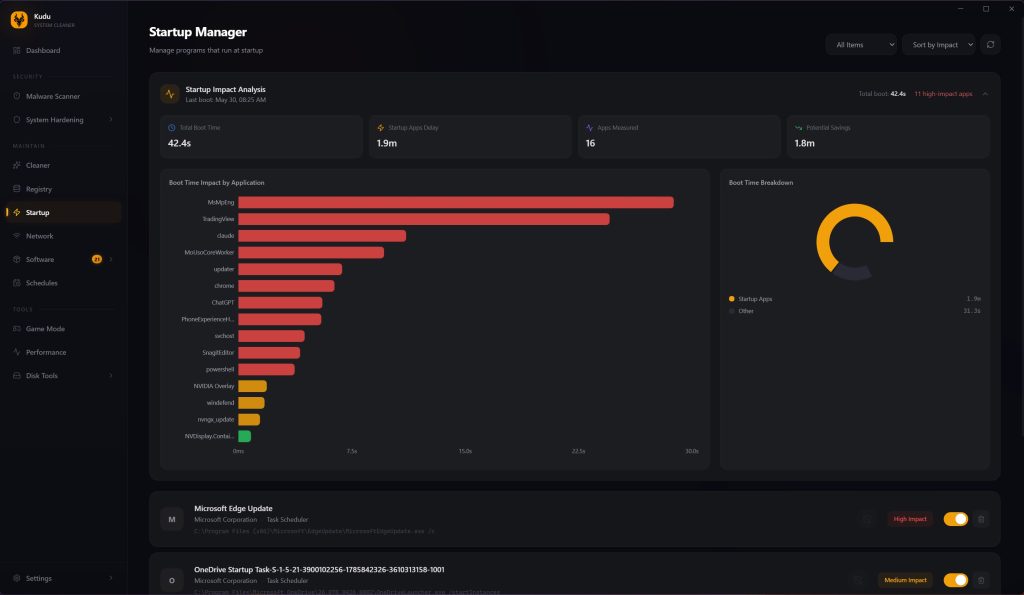The height and width of the screenshot is (595, 1024).
Task: Click the NVDisplay.Container green bar
Action: coord(244,436)
